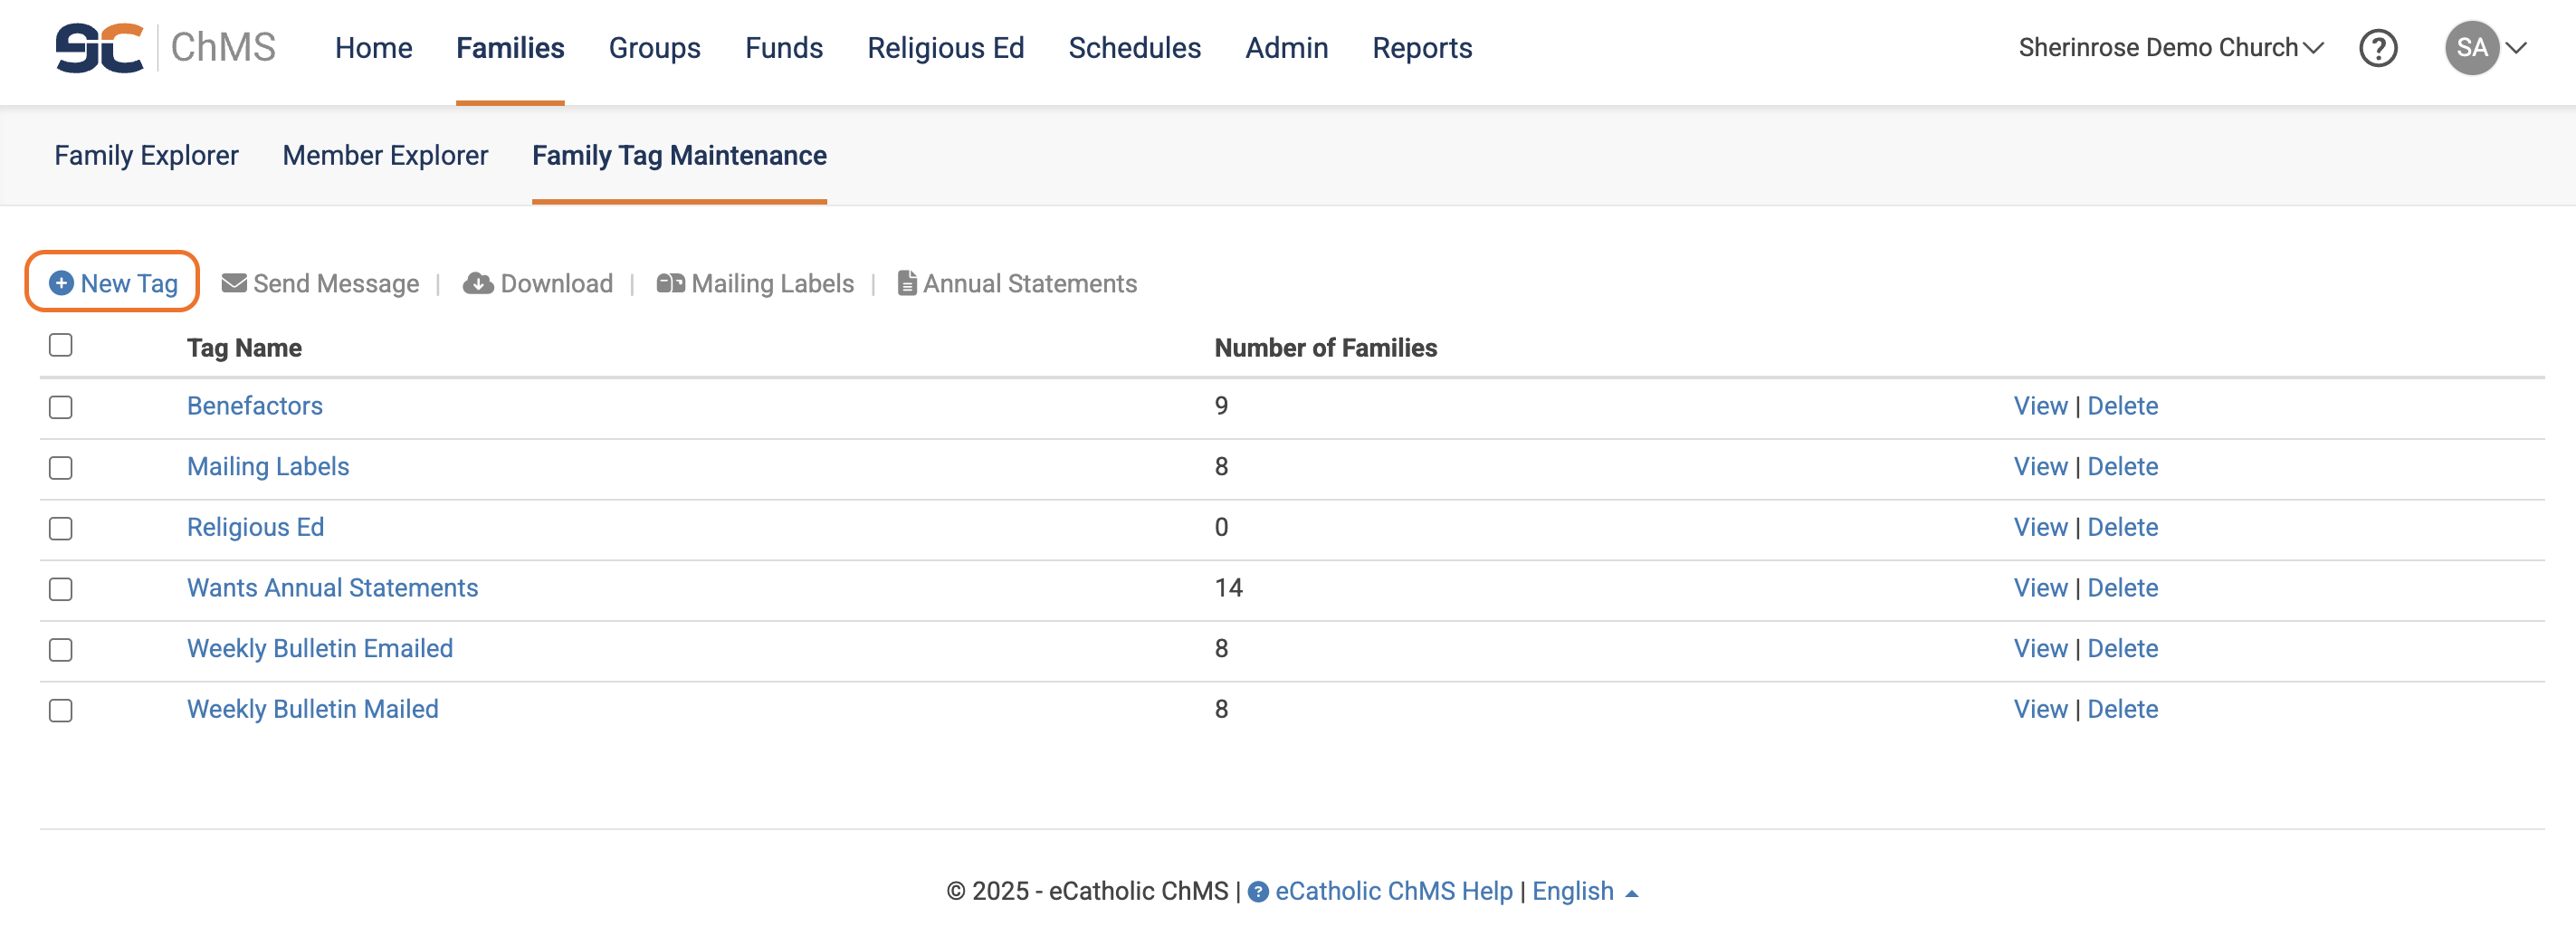The height and width of the screenshot is (936, 2576).
Task: Expand the user account chevron menu
Action: click(2517, 48)
